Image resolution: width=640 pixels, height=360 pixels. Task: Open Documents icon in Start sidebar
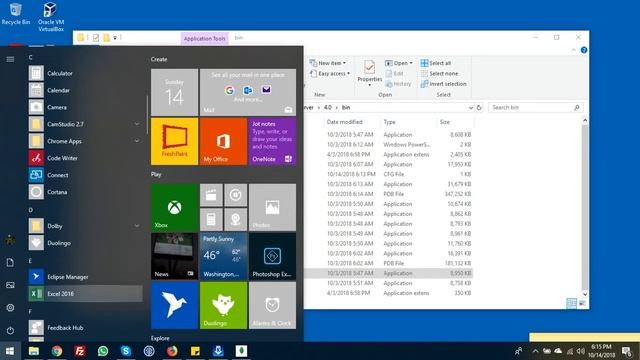(x=10, y=262)
